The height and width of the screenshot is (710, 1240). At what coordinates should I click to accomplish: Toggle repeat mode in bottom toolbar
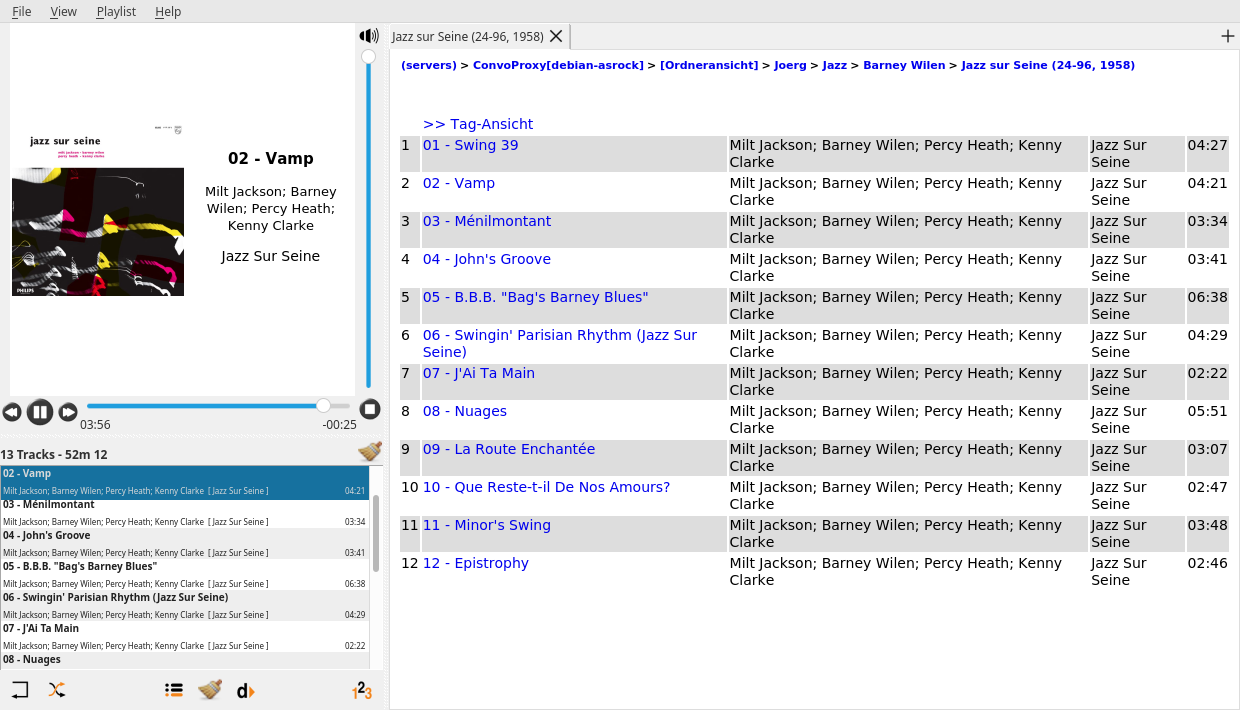pos(20,690)
